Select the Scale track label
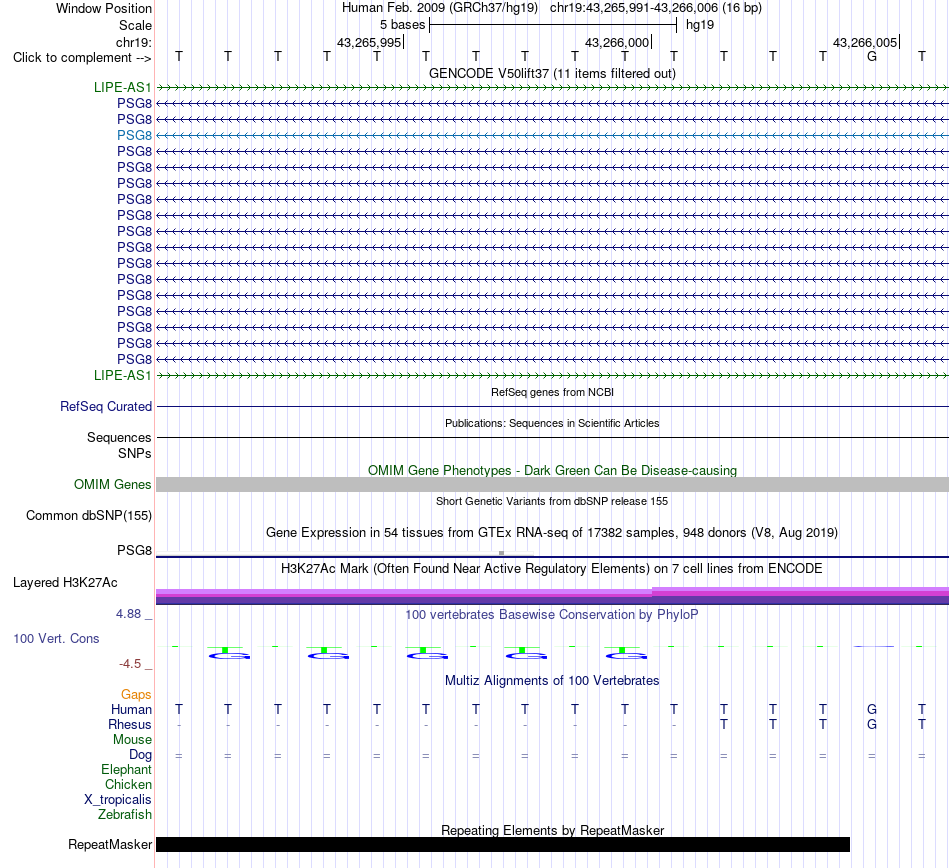Image resolution: width=950 pixels, height=868 pixels. click(135, 25)
